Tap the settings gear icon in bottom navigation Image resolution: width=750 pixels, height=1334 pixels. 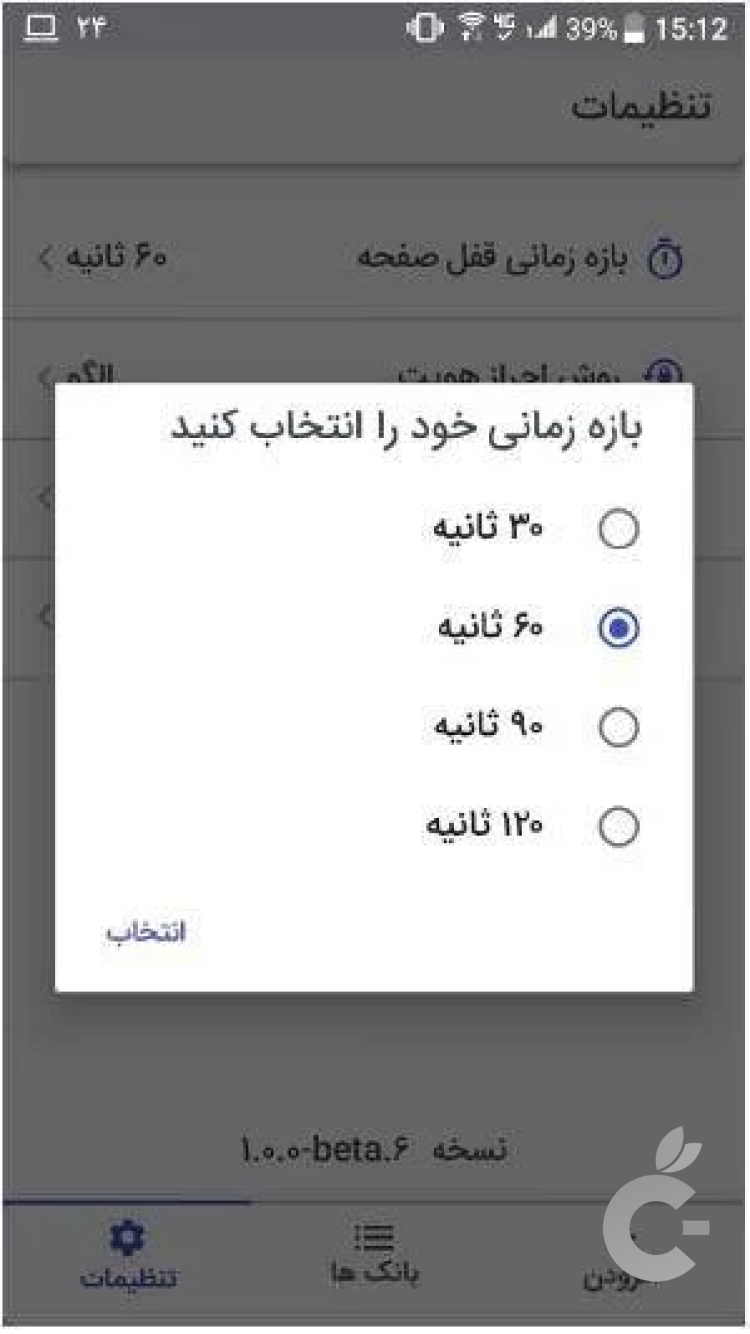[127, 1237]
